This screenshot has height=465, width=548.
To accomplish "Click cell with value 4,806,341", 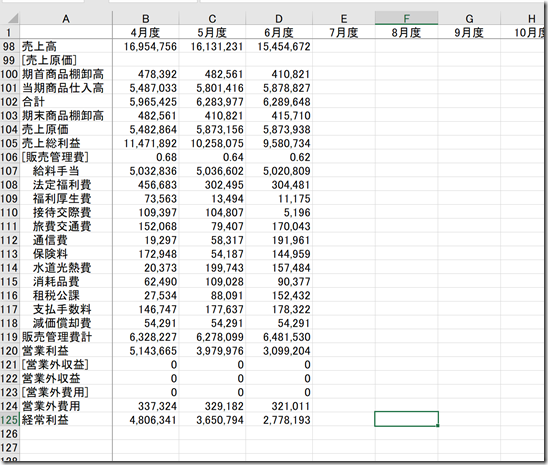I will tap(146, 420).
